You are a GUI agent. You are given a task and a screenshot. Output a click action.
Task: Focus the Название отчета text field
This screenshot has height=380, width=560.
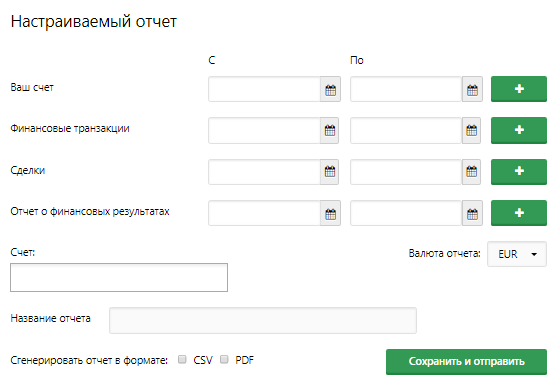click(x=263, y=320)
